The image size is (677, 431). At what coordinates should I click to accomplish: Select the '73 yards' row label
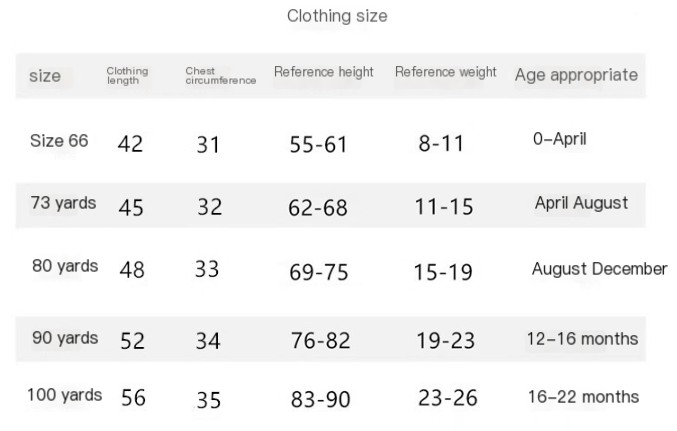64,203
